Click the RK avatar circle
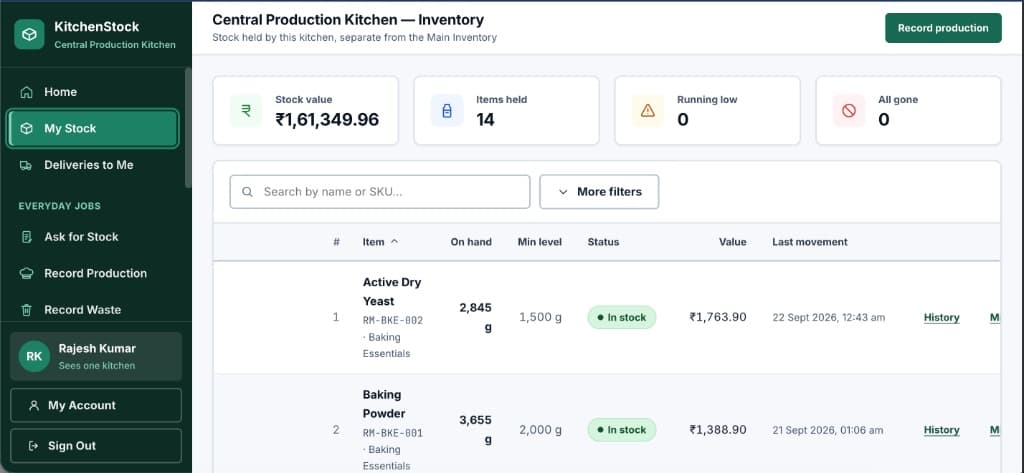The height and width of the screenshot is (473, 1024). pos(34,356)
